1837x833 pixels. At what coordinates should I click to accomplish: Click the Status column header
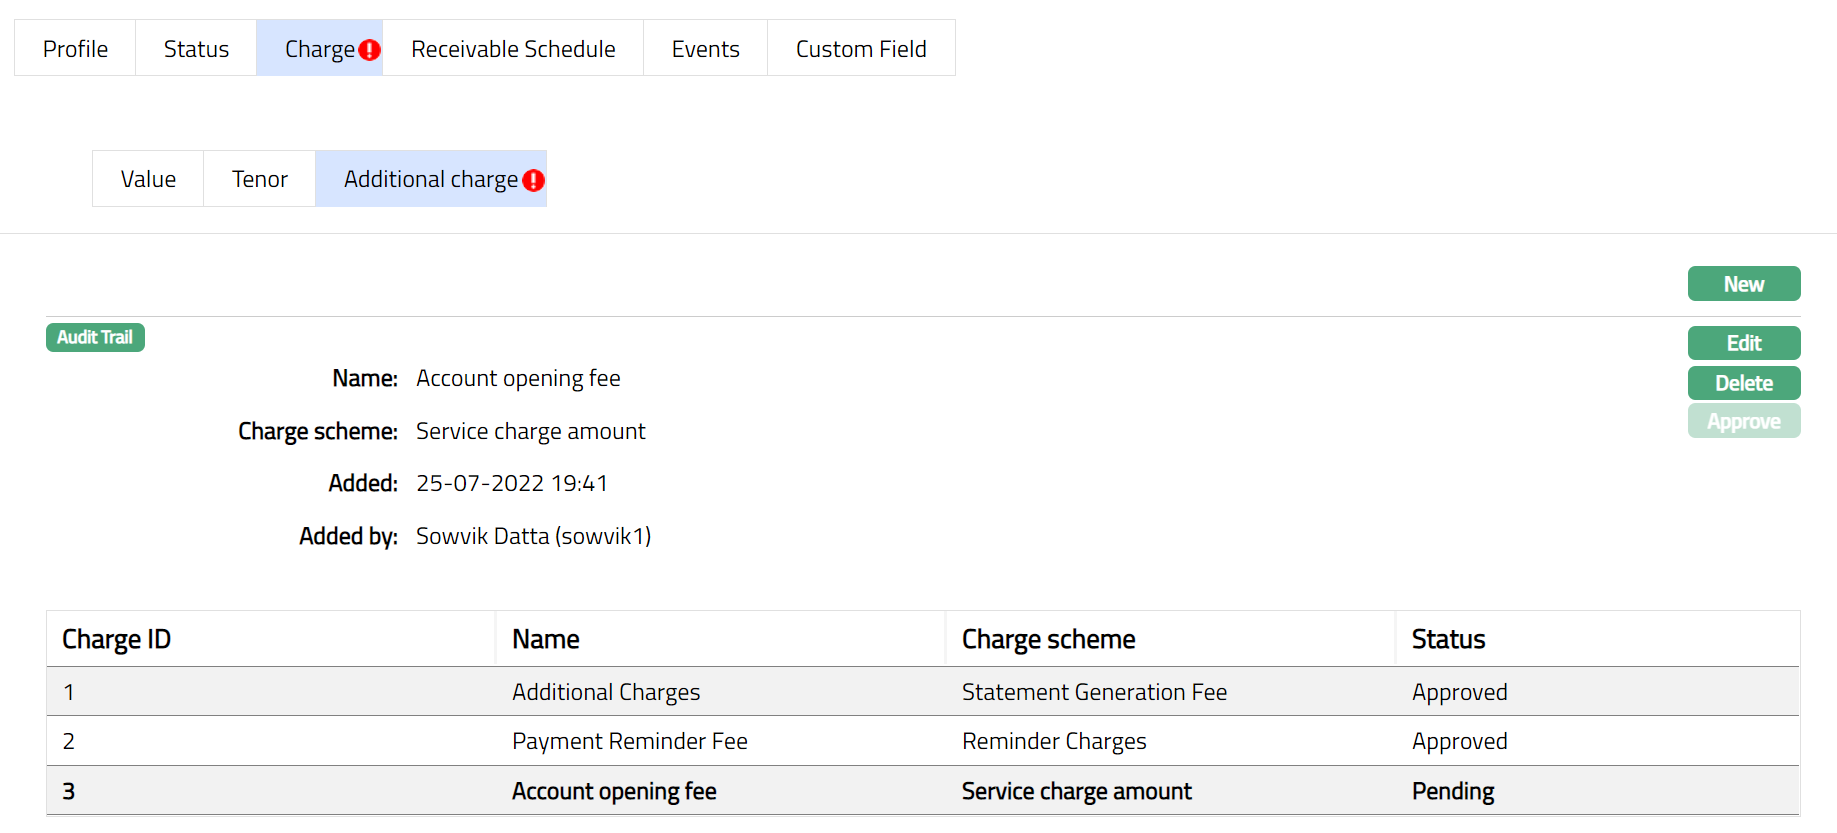(1448, 639)
